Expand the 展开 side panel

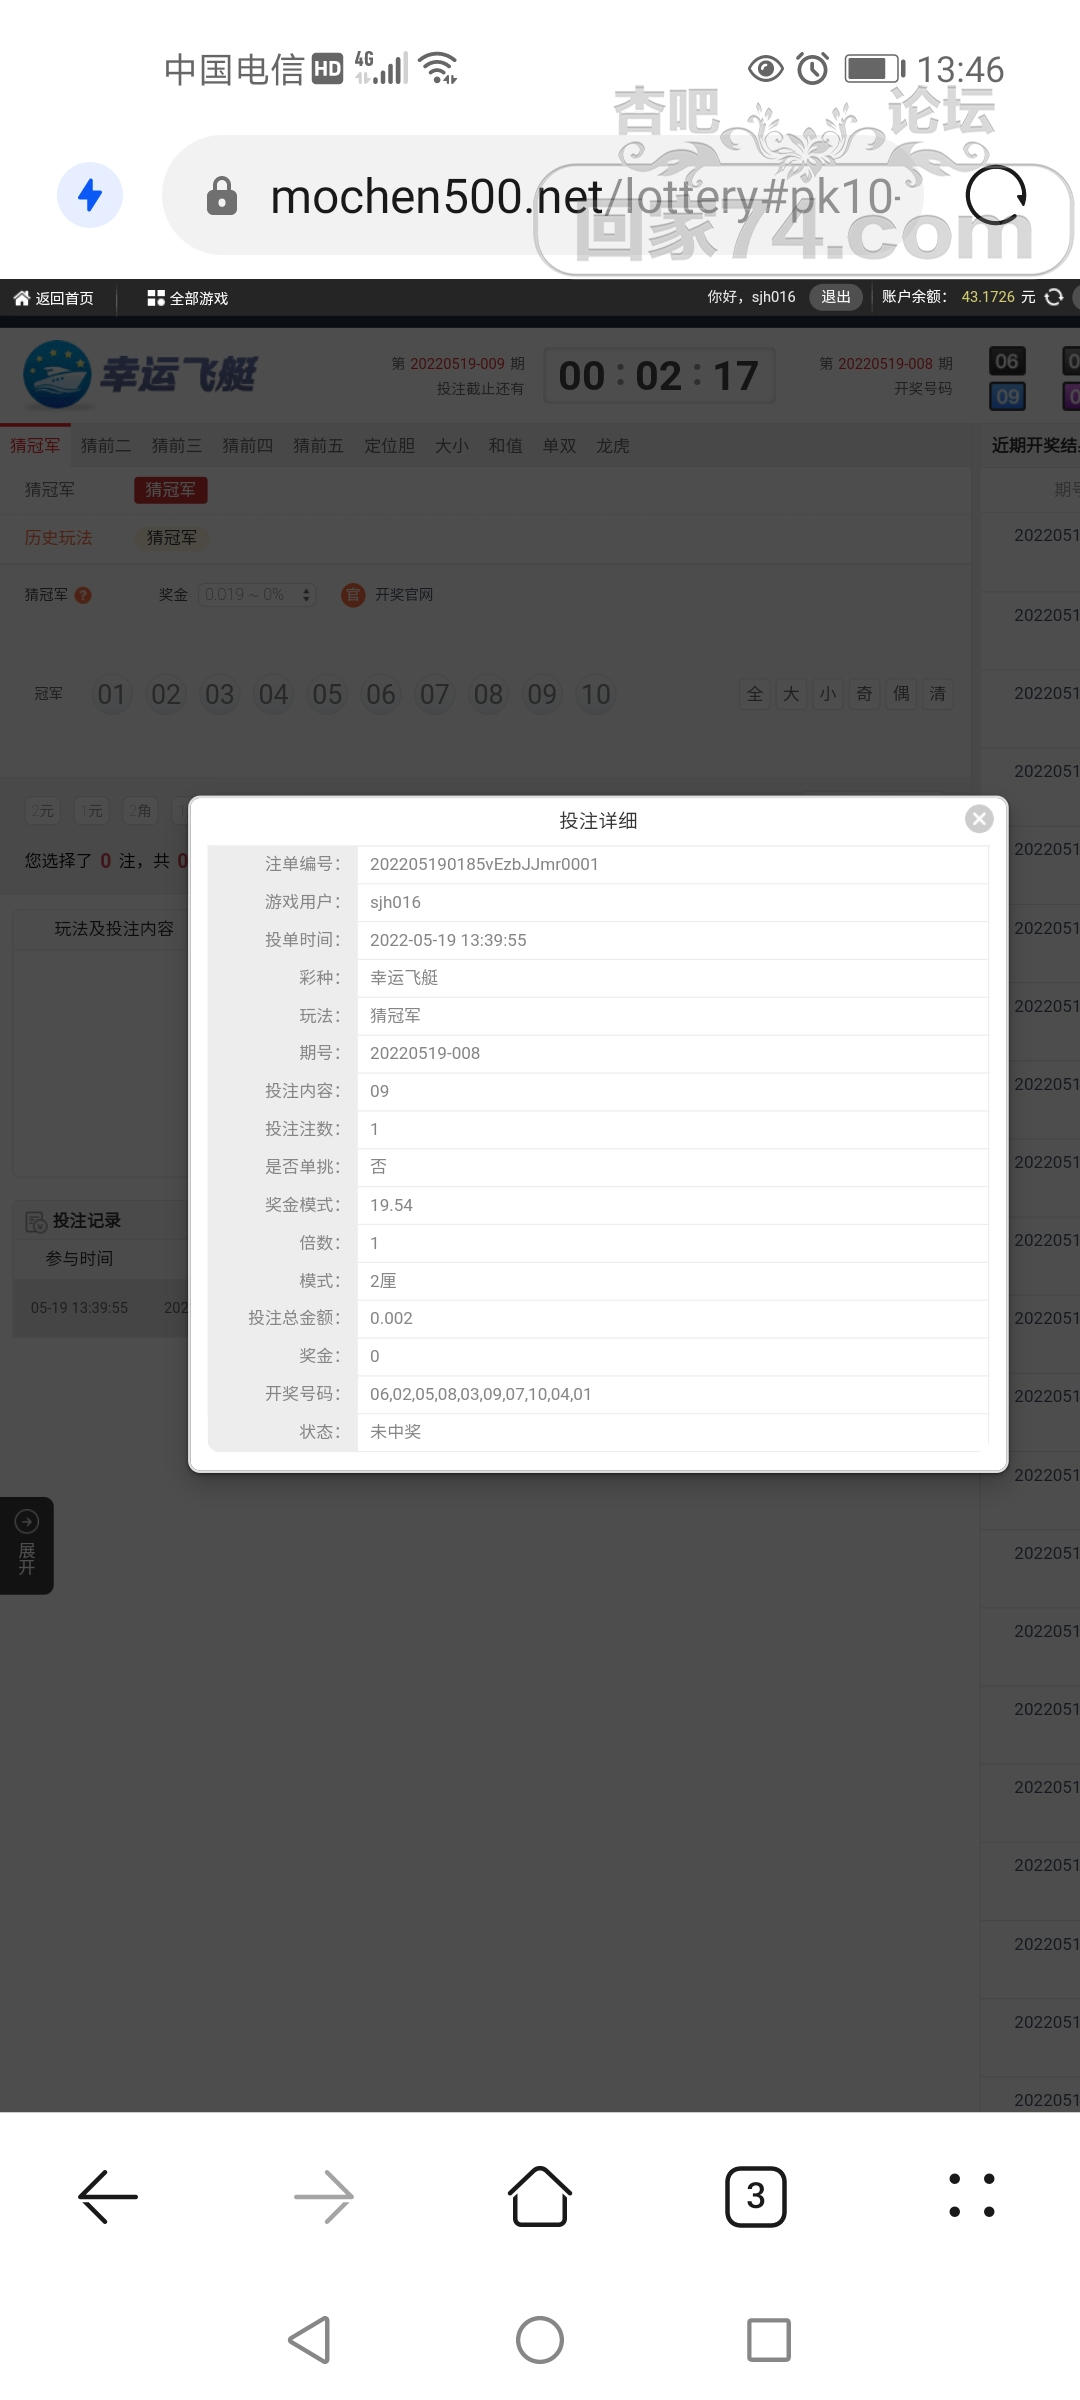27,1545
